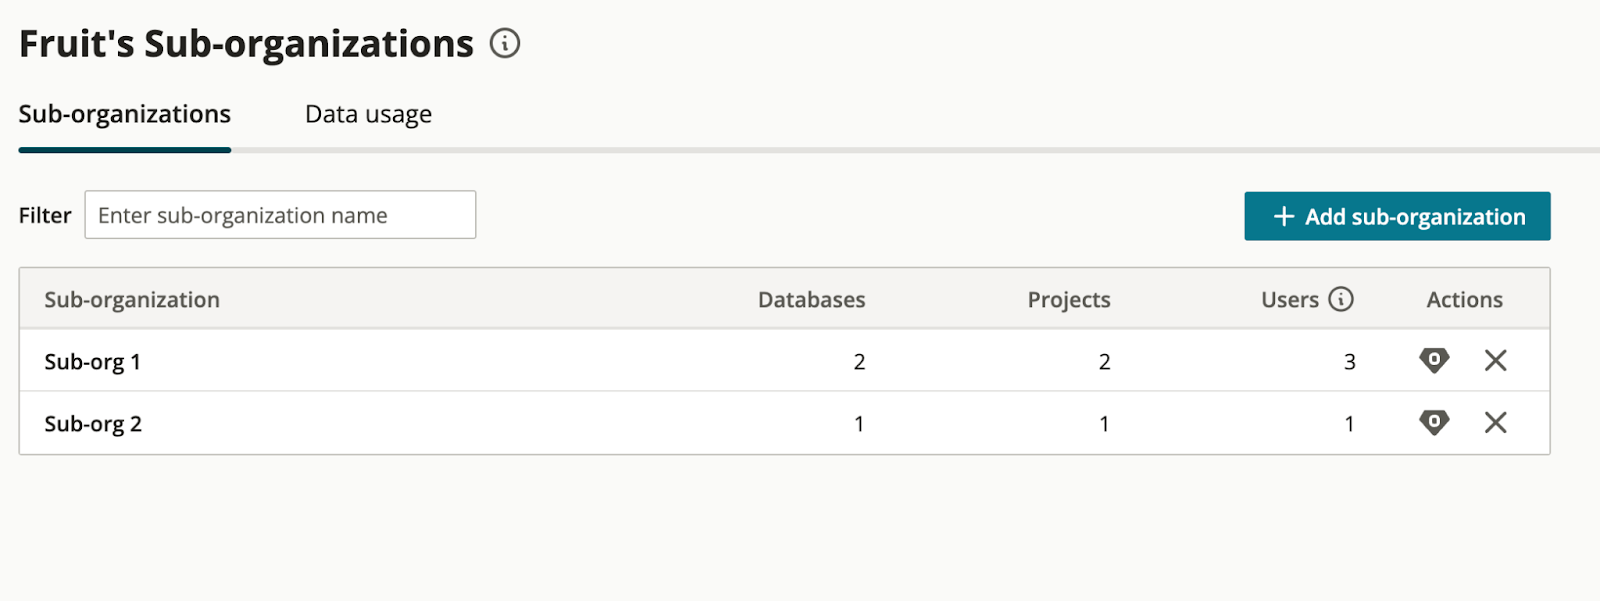This screenshot has height=601, width=1600.
Task: Click the badge icon for Sub-org 2
Action: 1433,422
